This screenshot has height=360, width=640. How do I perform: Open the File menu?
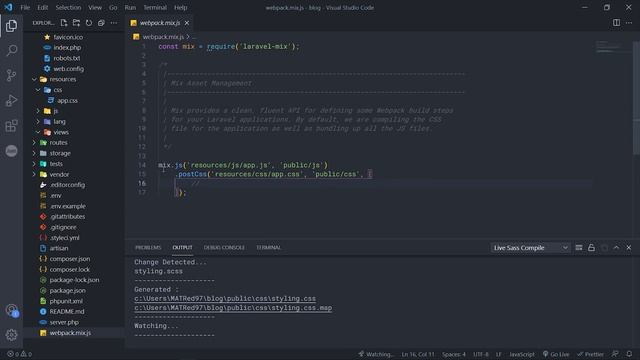(x=25, y=7)
